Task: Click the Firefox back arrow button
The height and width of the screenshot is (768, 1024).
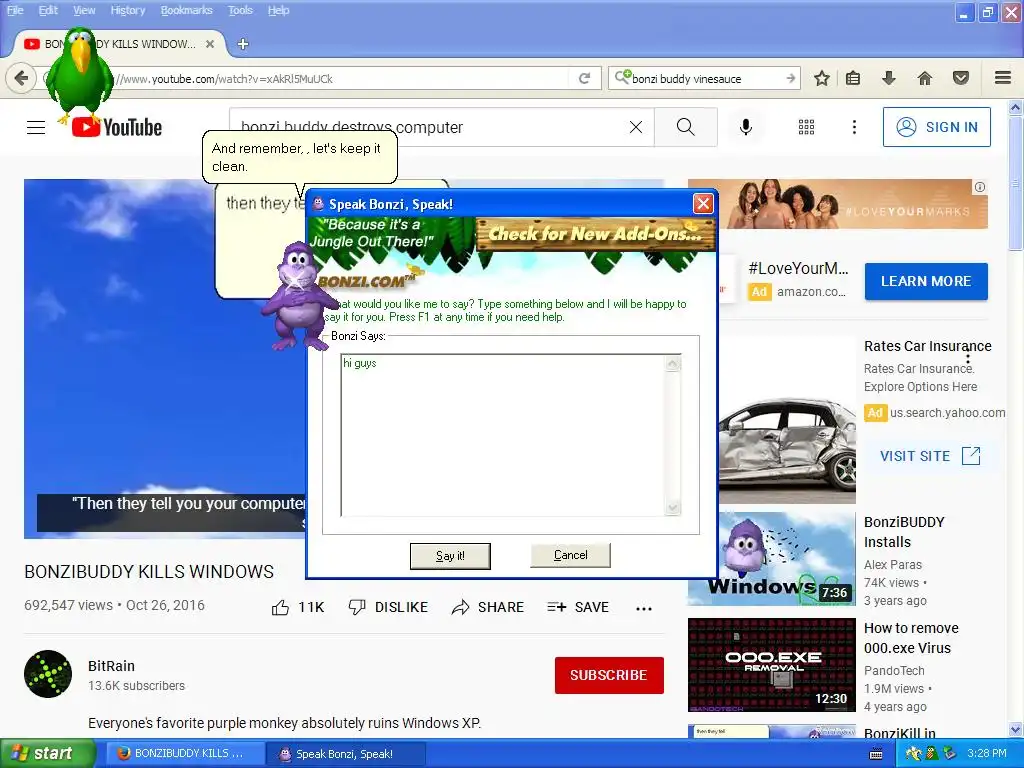Action: (21, 78)
